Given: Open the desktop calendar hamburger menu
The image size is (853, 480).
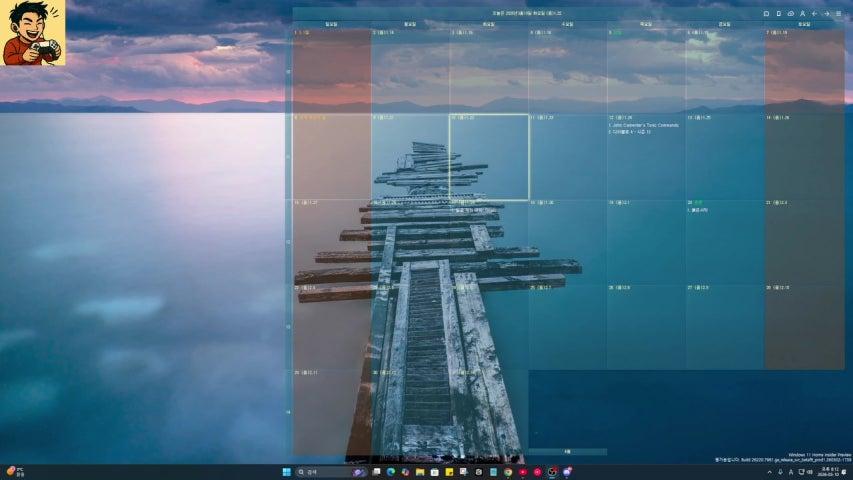Looking at the screenshot, I should 838,14.
